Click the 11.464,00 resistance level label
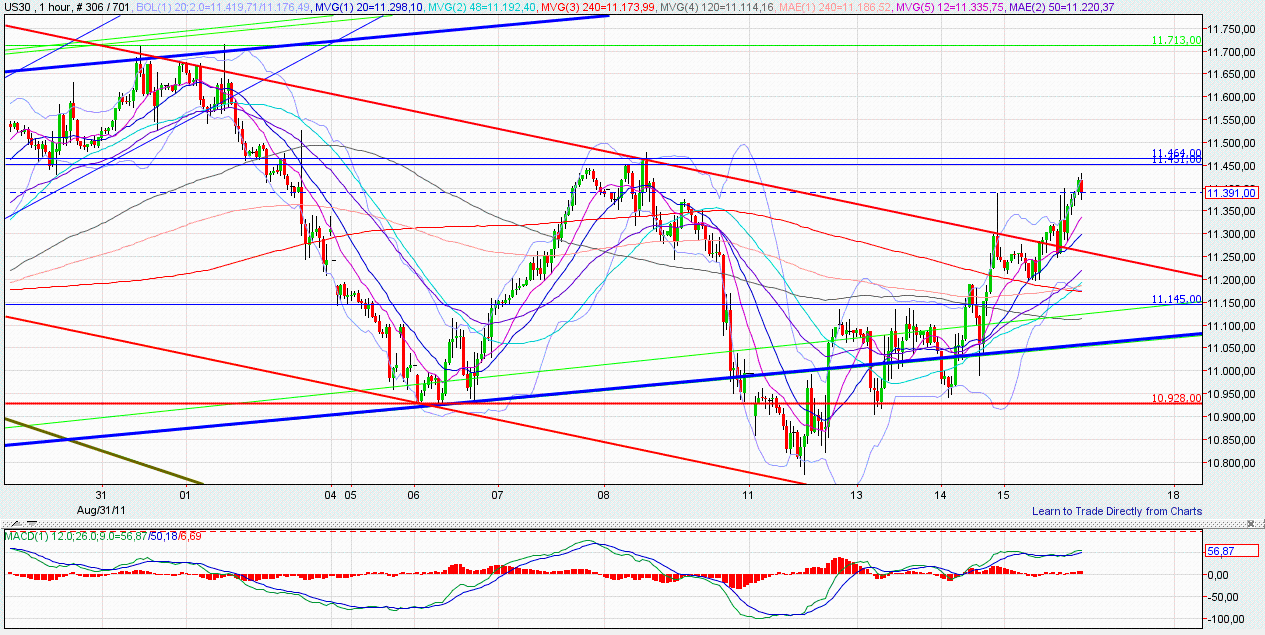This screenshot has height=635, width=1265. [x=1176, y=153]
